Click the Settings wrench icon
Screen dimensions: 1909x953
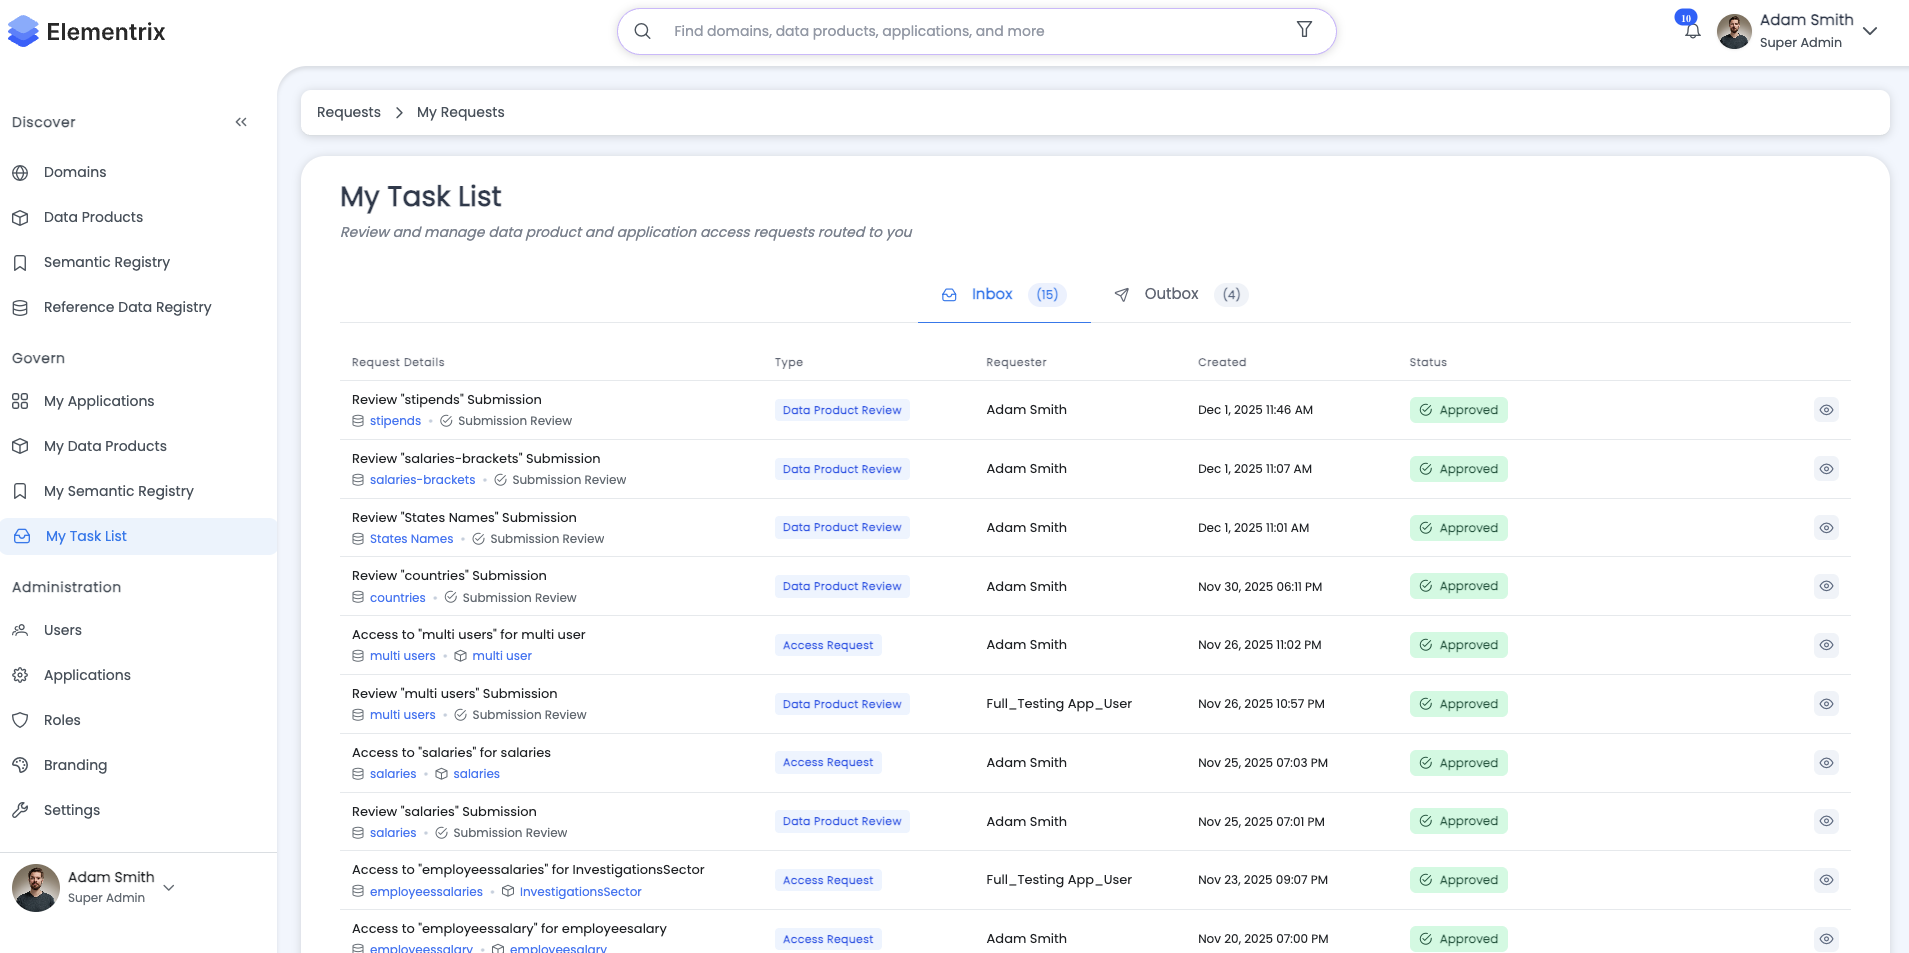click(x=20, y=810)
